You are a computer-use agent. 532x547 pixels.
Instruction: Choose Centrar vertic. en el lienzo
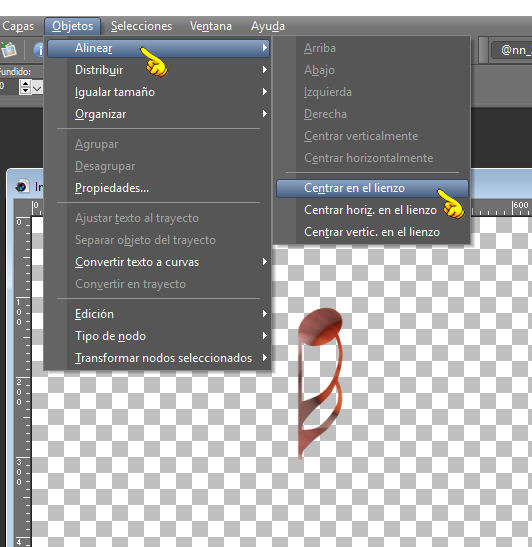pyautogui.click(x=372, y=232)
